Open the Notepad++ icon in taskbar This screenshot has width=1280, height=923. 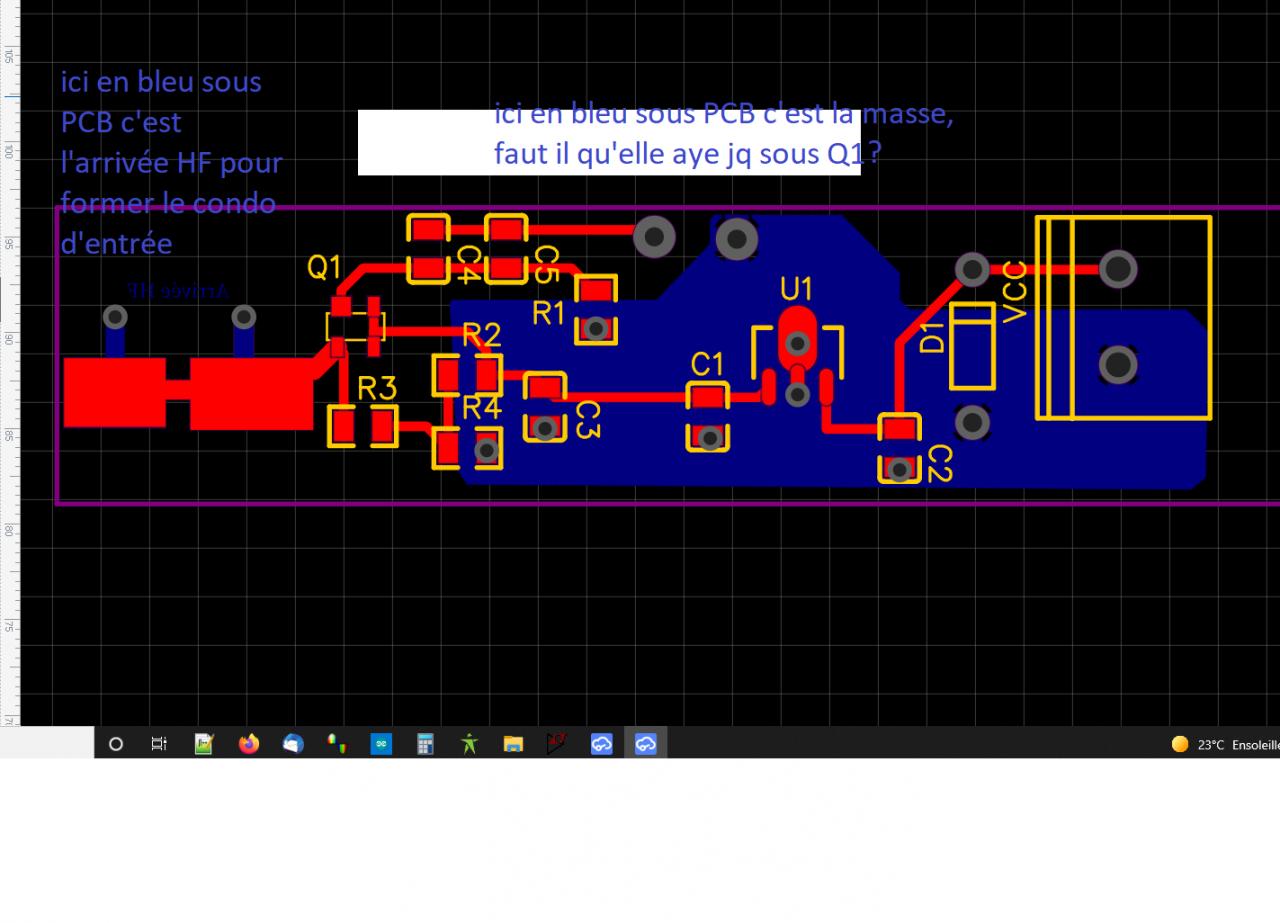tap(204, 743)
